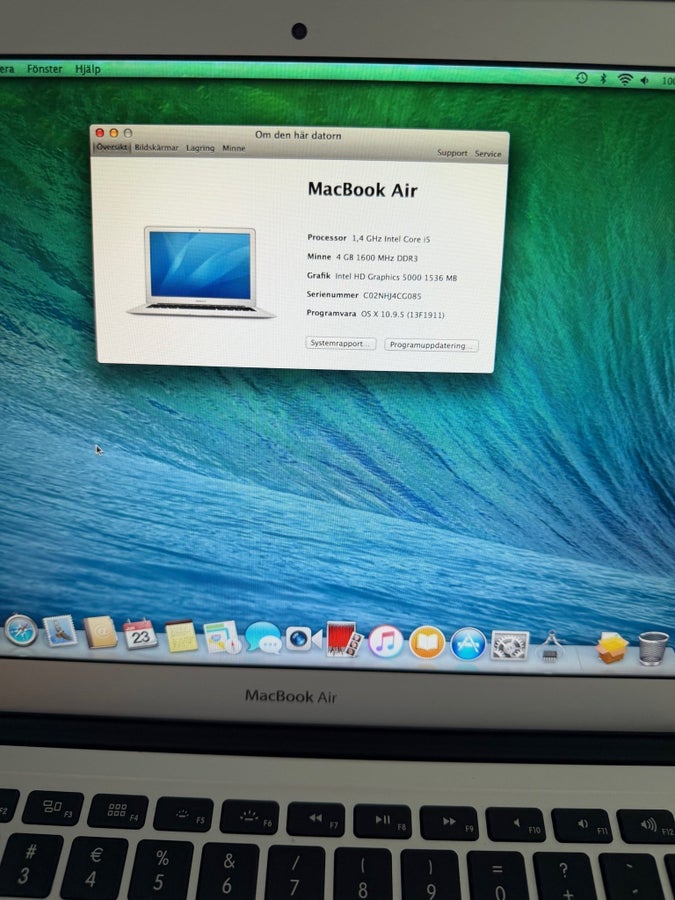
Task: Click the 4 GB 1600 MHz DDR3 text
Action: tap(377, 258)
